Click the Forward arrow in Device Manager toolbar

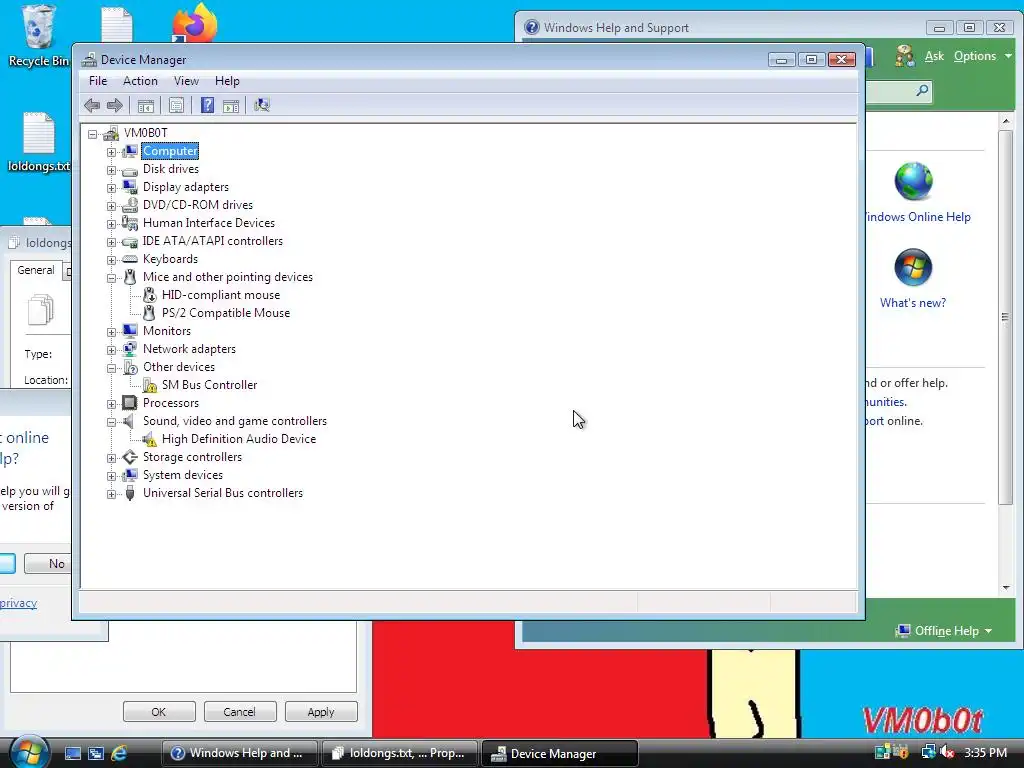(x=115, y=105)
